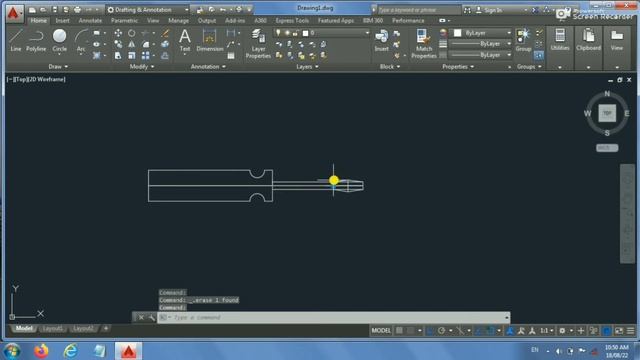Click the TOP face of the ViewCube
This screenshot has width=640, height=360.
tap(607, 113)
